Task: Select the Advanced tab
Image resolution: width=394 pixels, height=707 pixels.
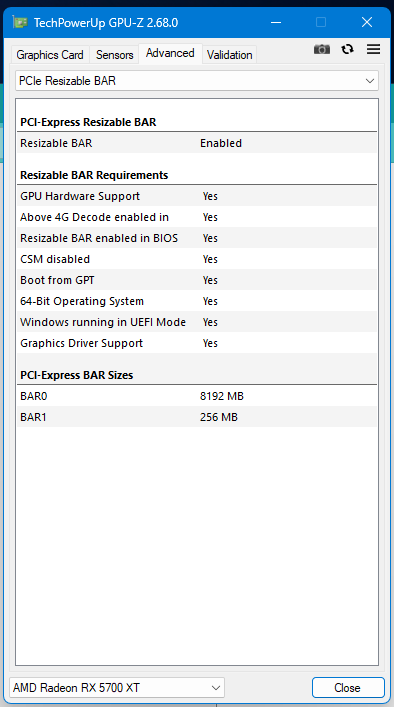Action: coord(170,53)
